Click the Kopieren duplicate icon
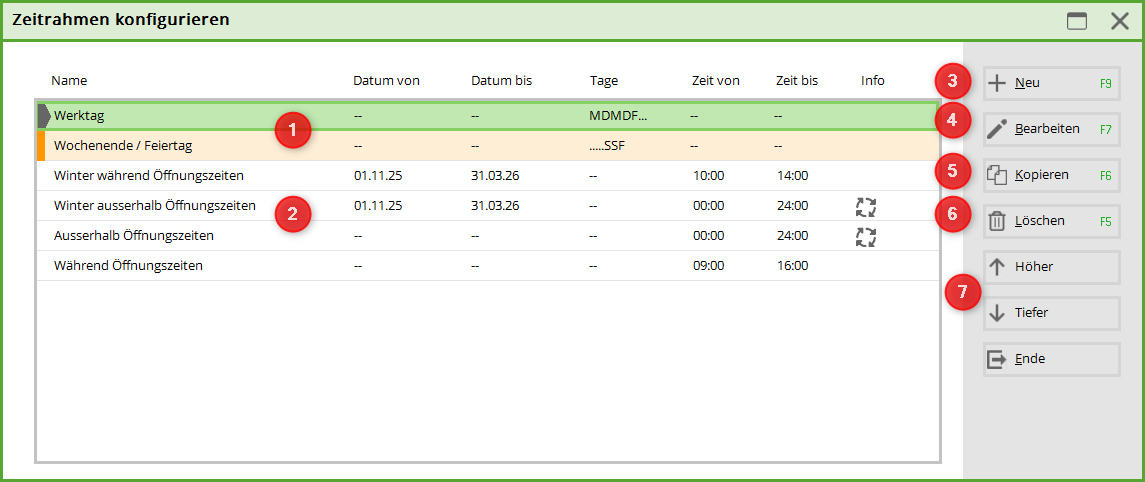Viewport: 1145px width, 482px height. (997, 175)
